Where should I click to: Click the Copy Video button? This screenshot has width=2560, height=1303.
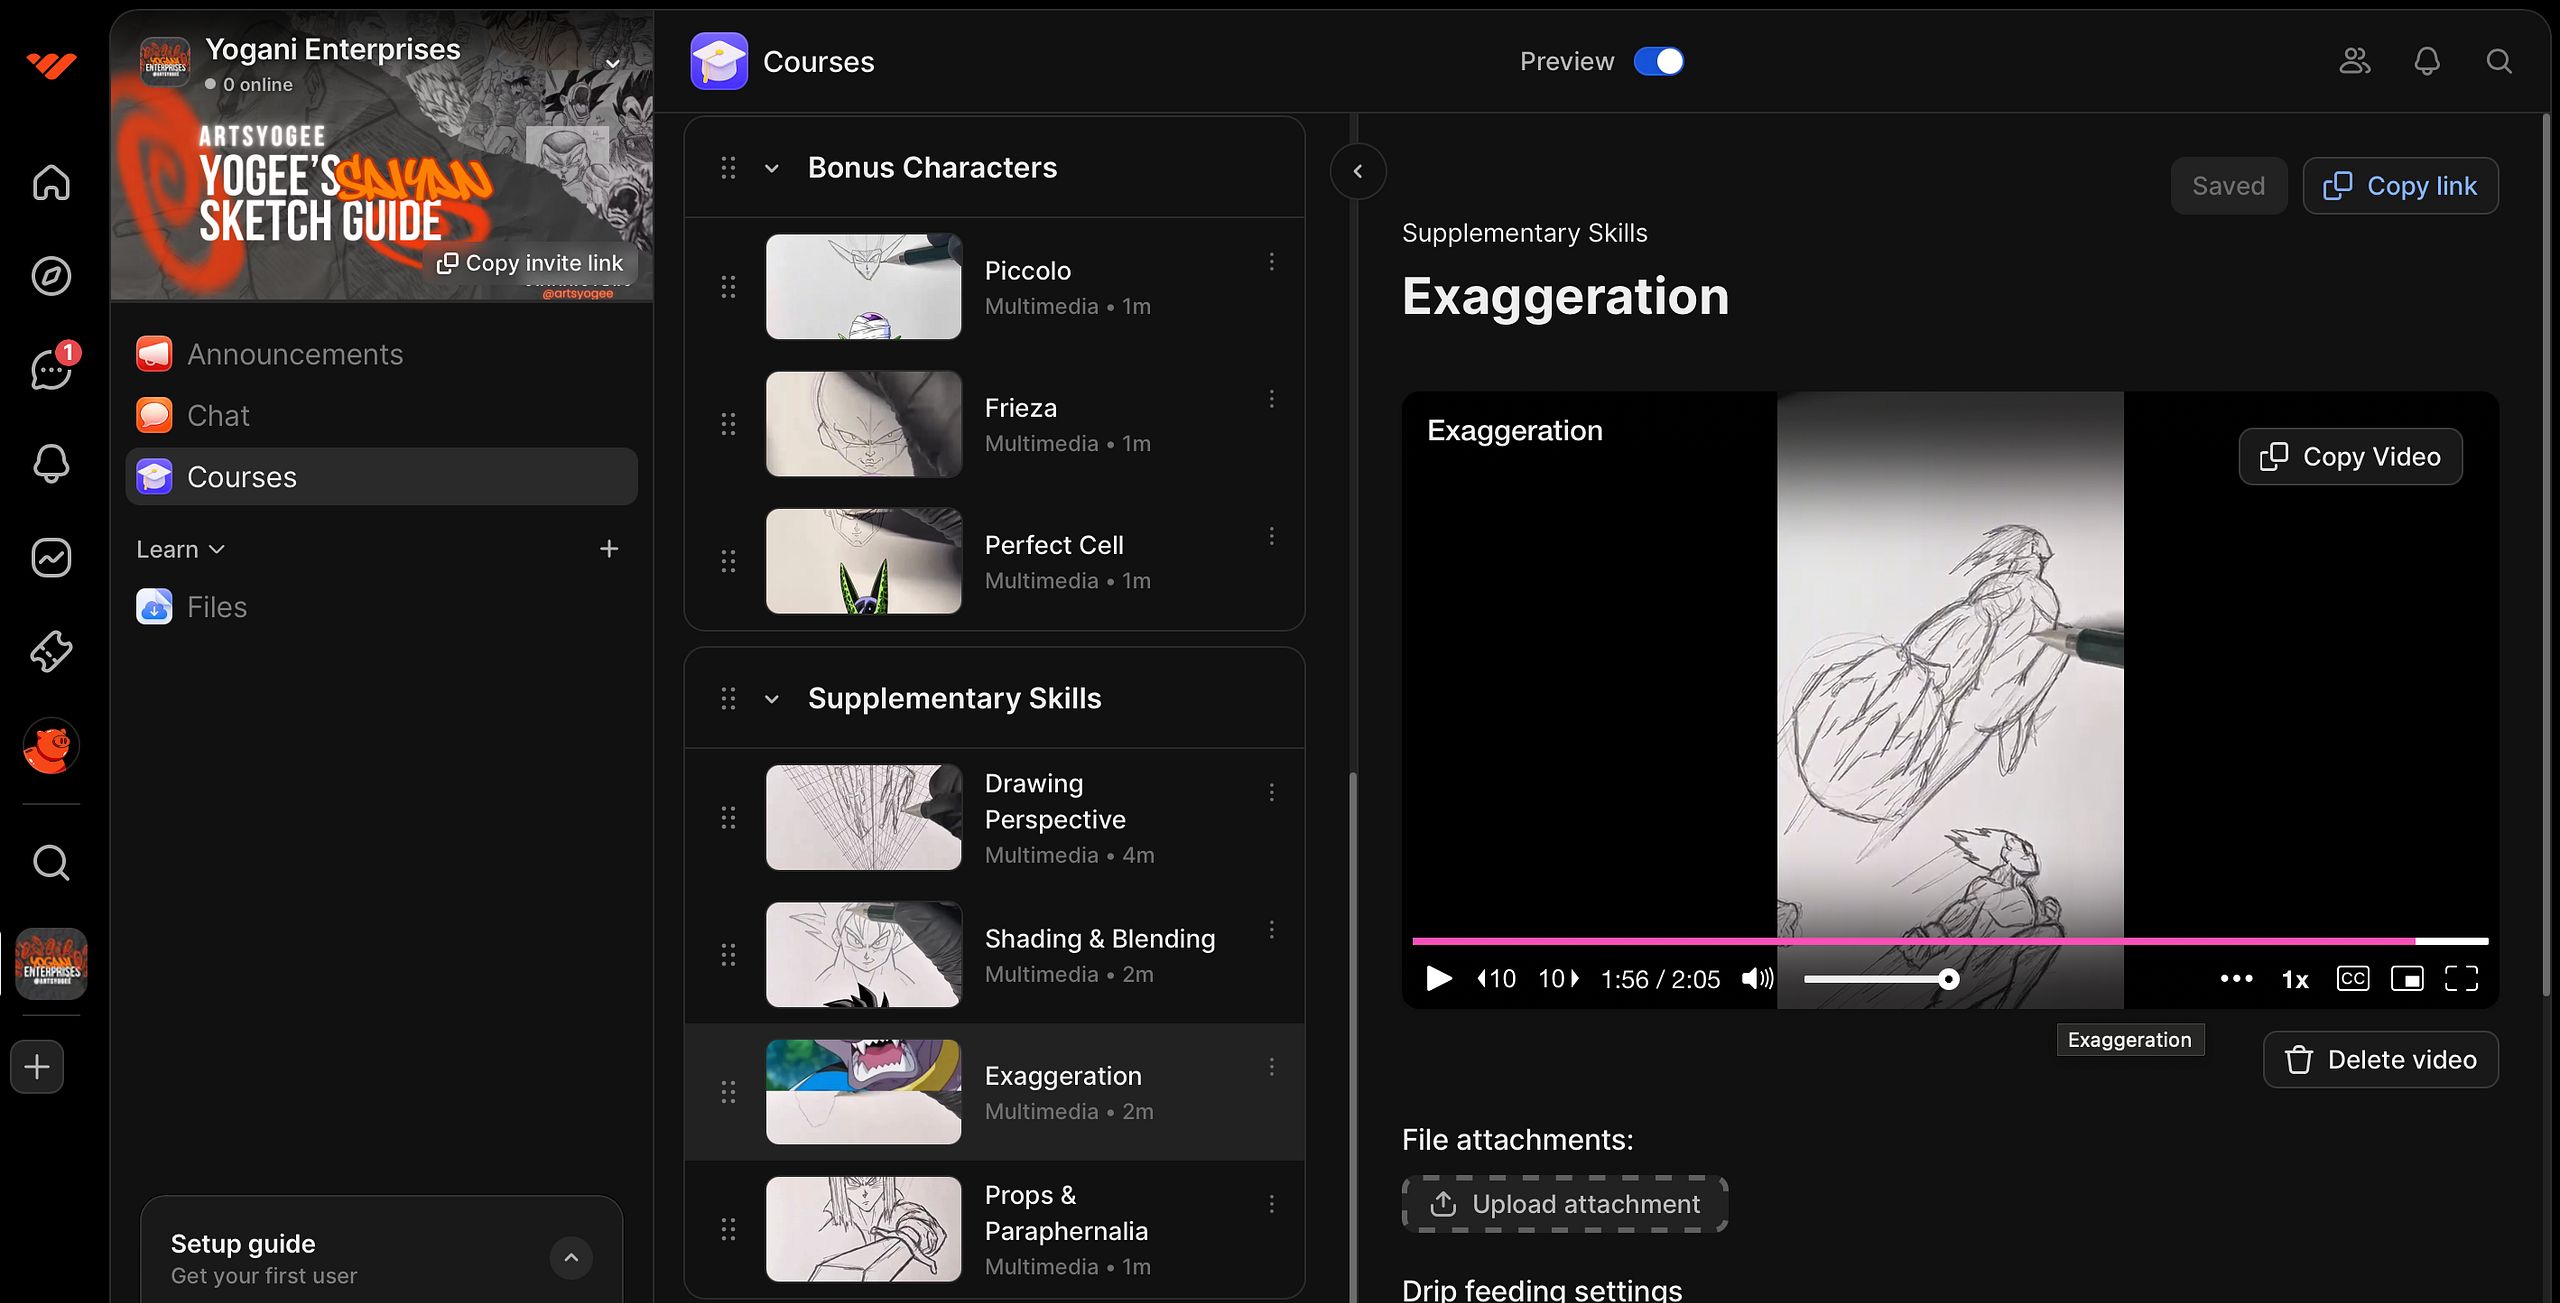2350,457
